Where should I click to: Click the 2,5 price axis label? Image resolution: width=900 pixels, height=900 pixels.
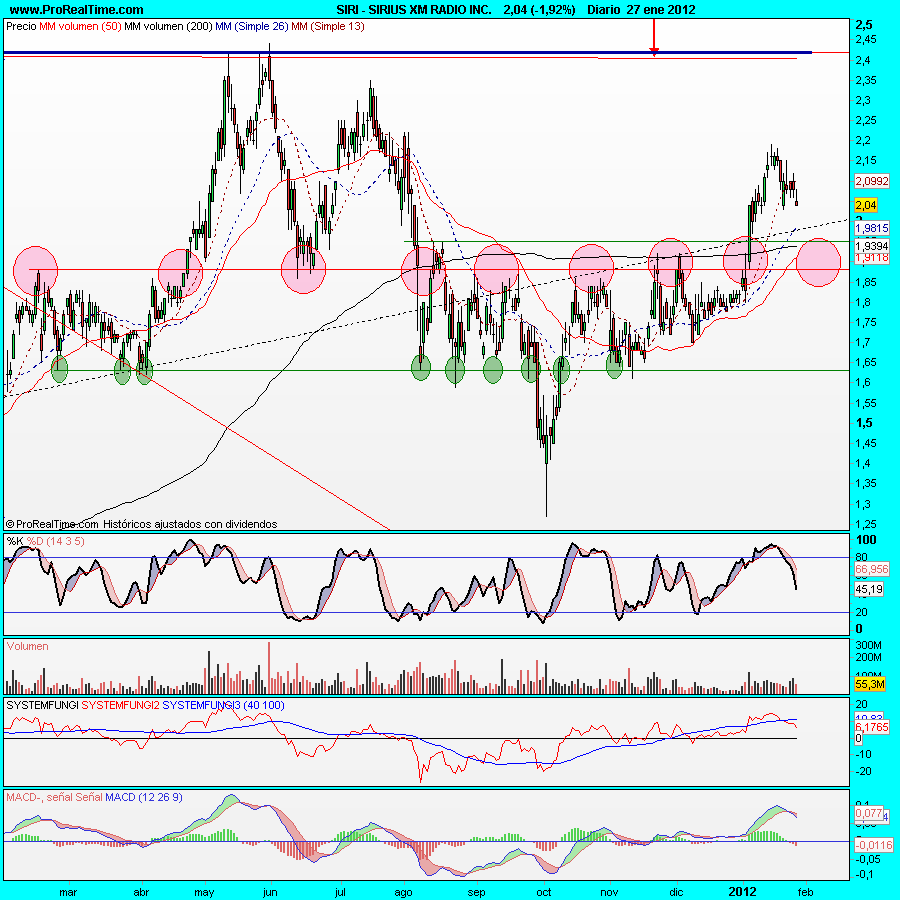coord(864,25)
